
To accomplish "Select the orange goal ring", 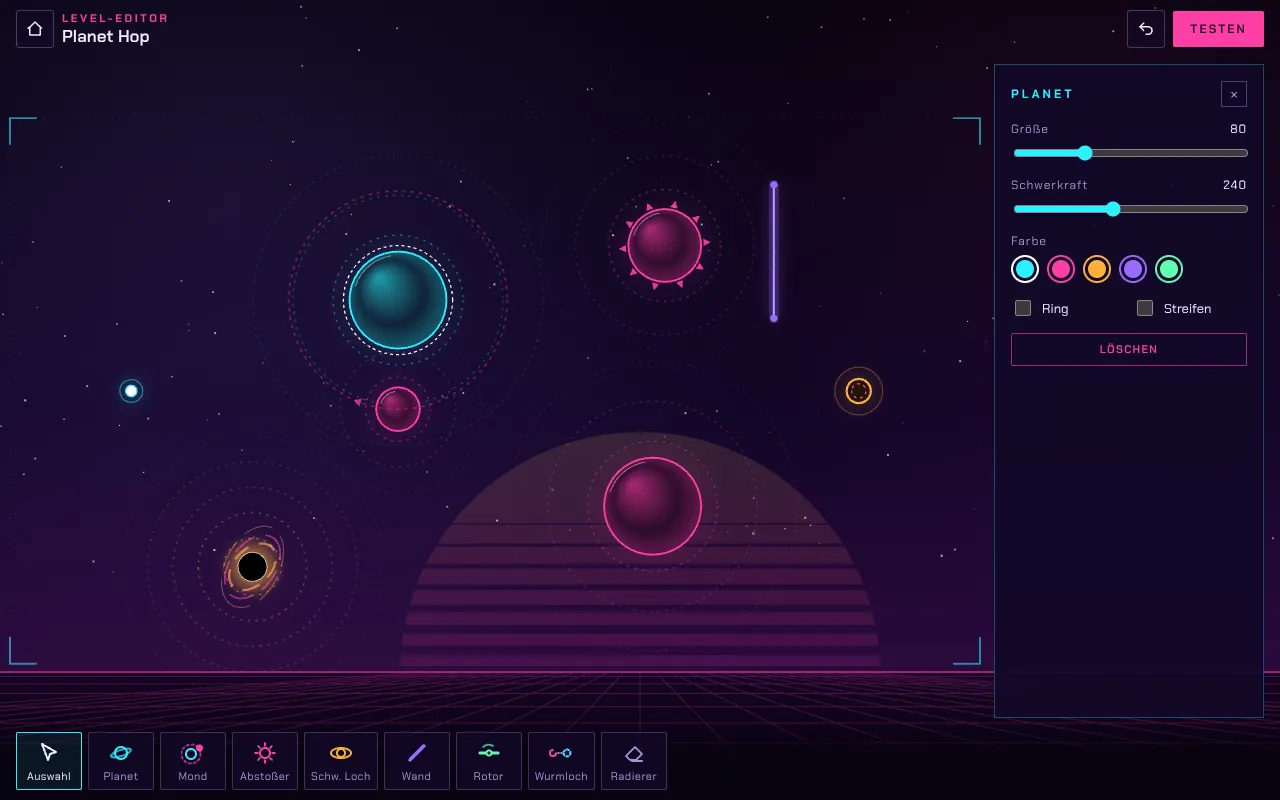I will tap(859, 391).
